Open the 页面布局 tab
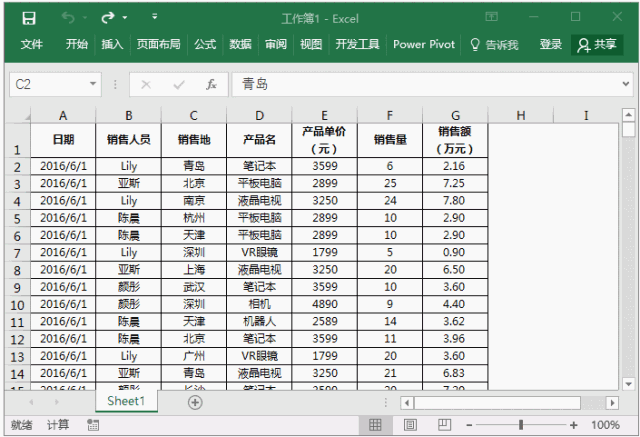Screen dimensions: 640x437 click(x=158, y=44)
